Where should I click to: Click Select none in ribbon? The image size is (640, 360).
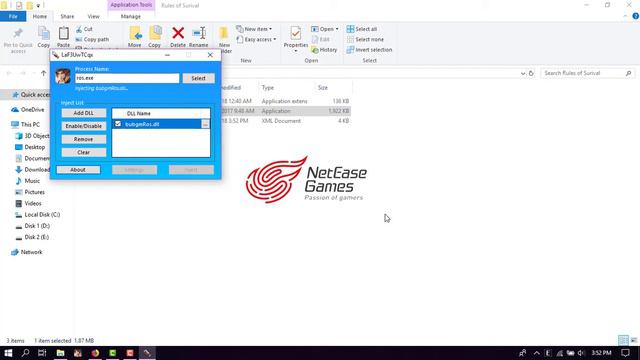[365, 40]
